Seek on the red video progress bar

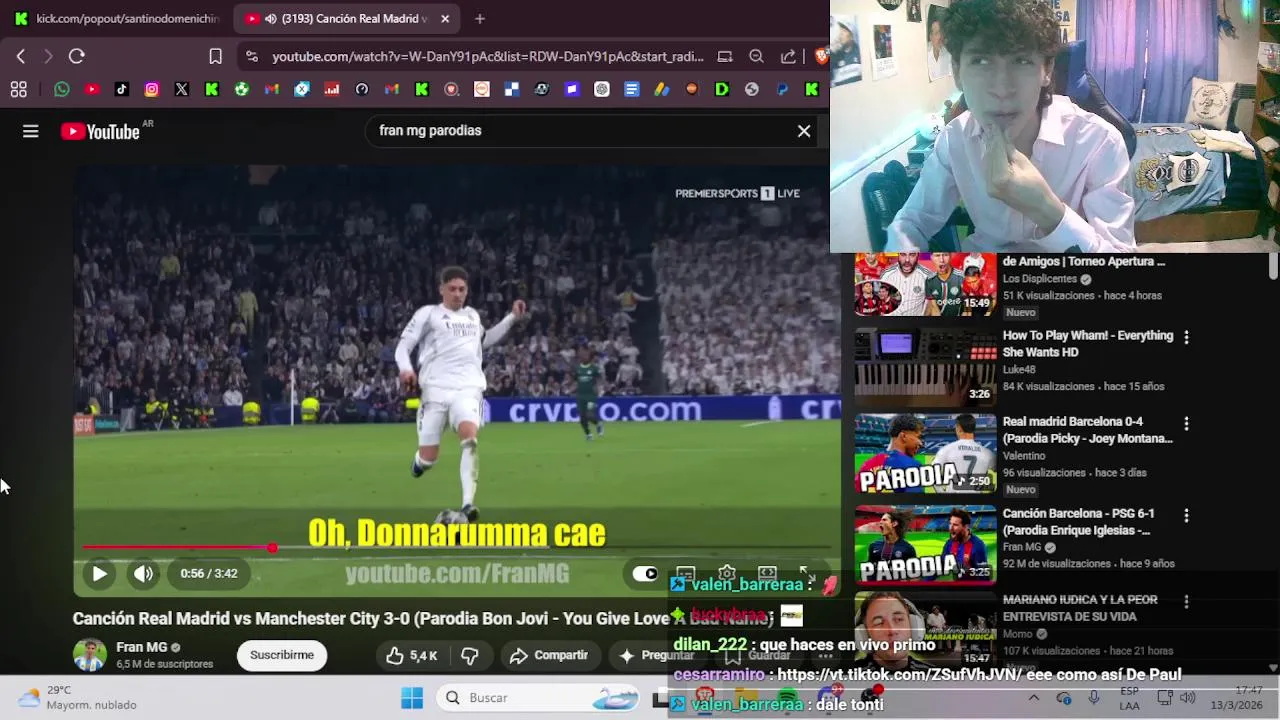456,548
